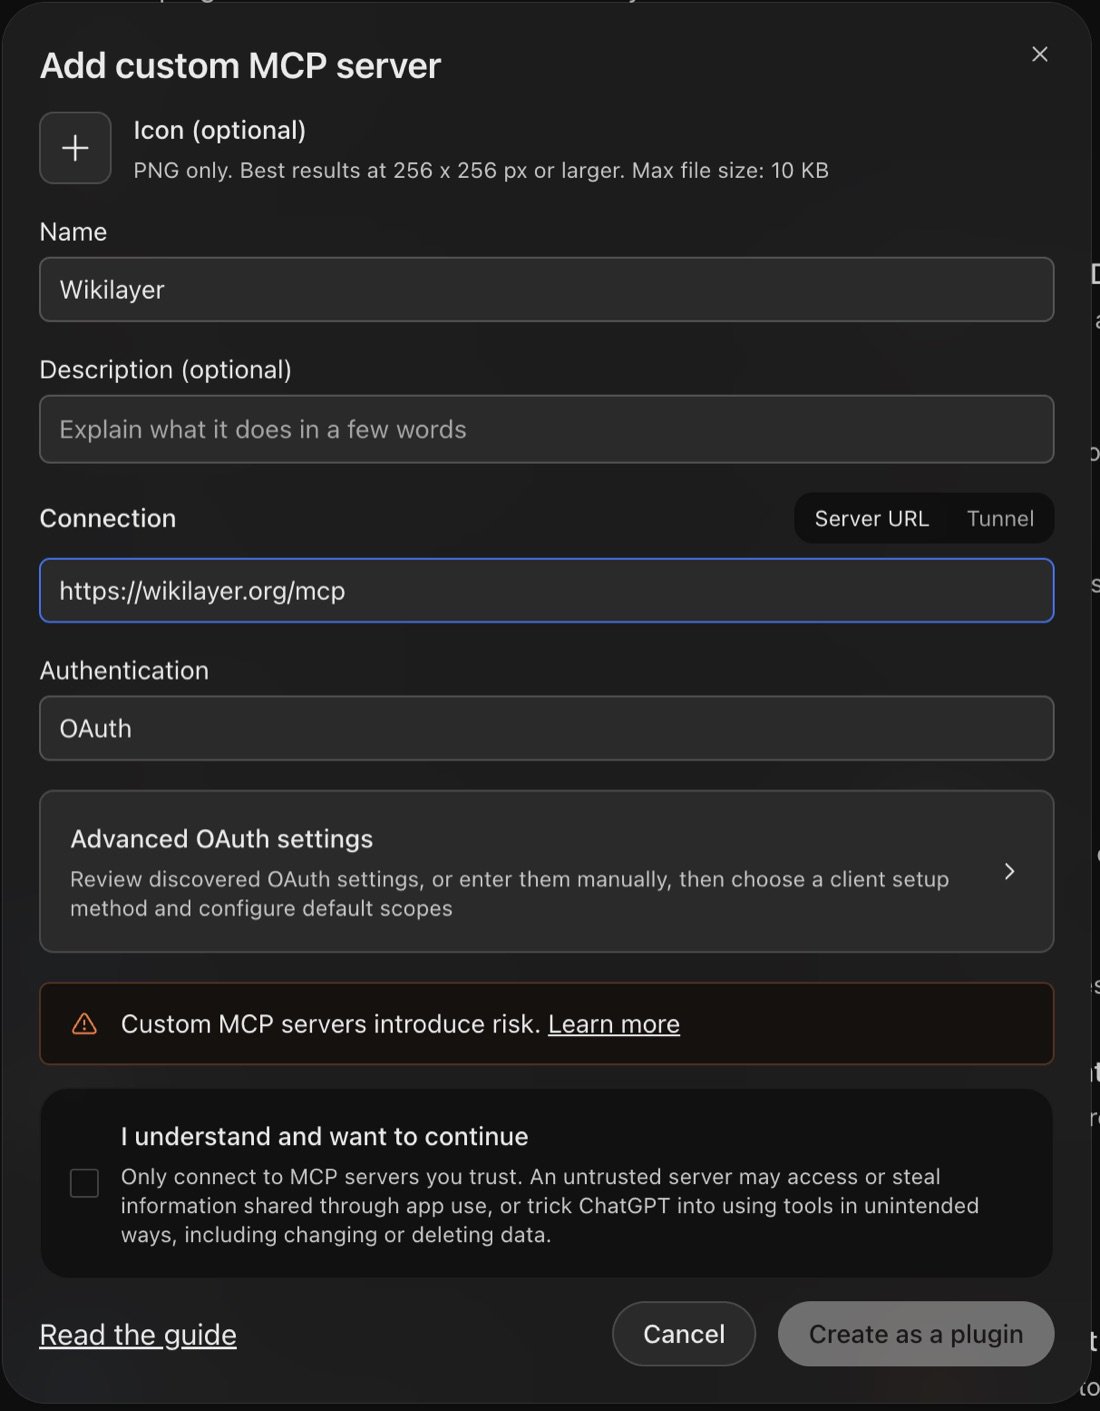Click Create as a plugin button

pos(916,1334)
